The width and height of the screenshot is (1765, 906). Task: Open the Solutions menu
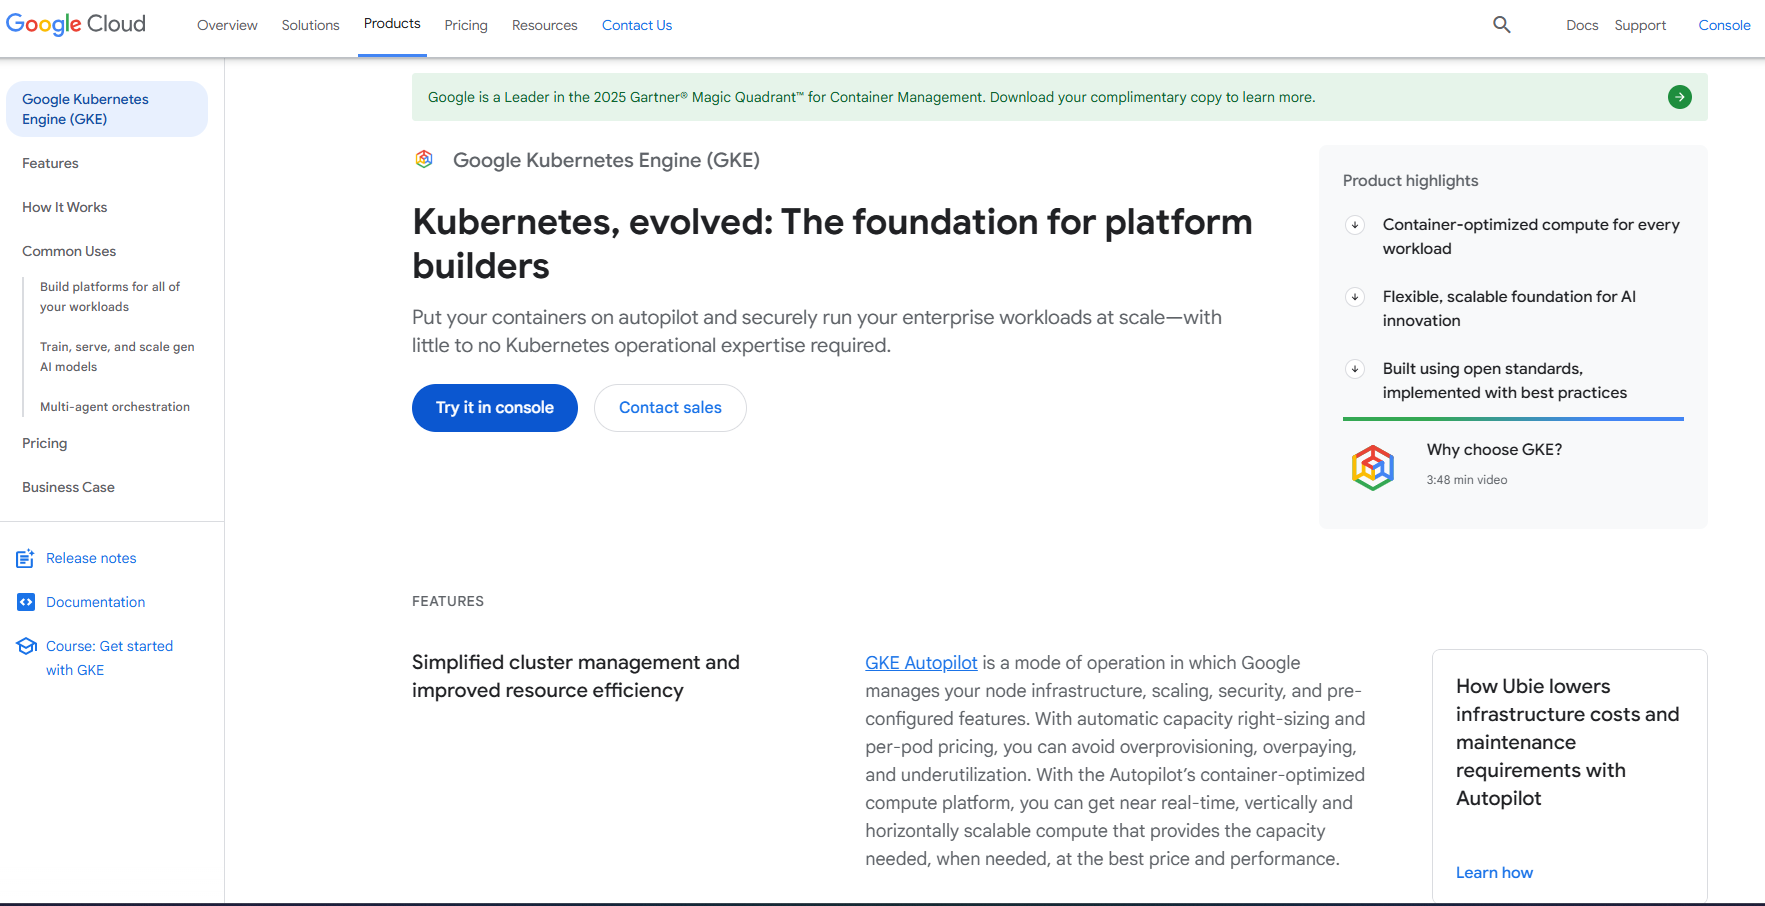[310, 25]
